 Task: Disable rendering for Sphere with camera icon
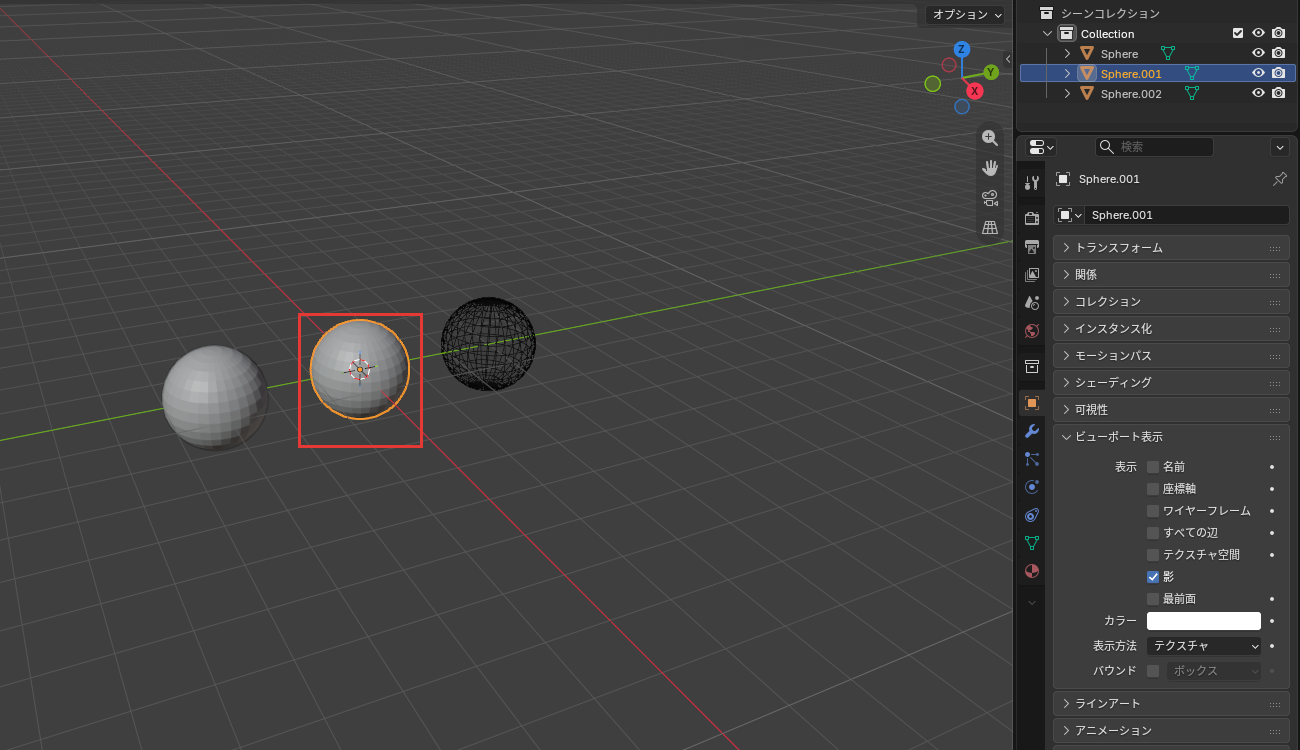(1278, 53)
